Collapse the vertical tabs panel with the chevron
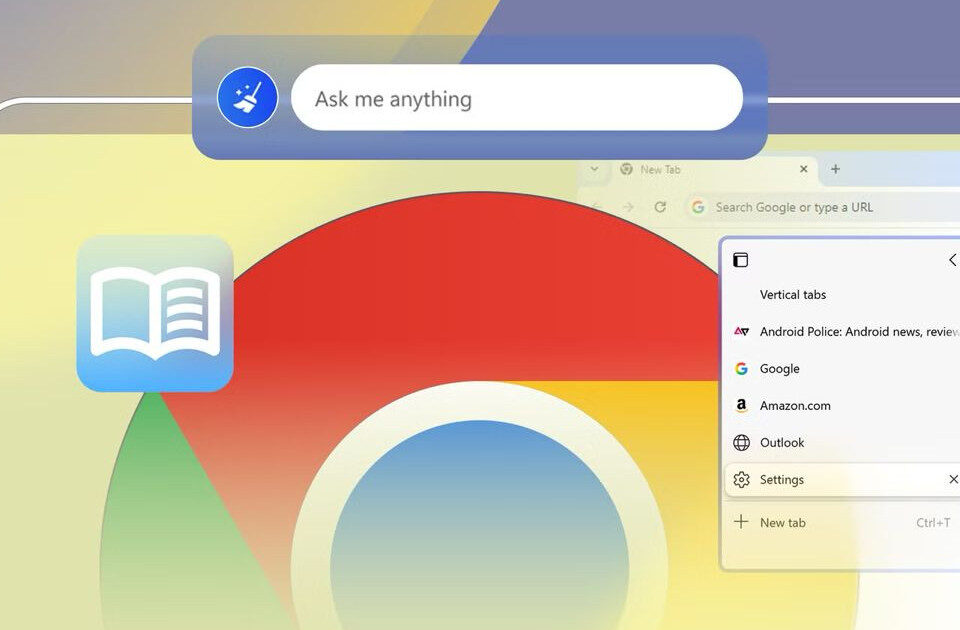 (x=952, y=260)
